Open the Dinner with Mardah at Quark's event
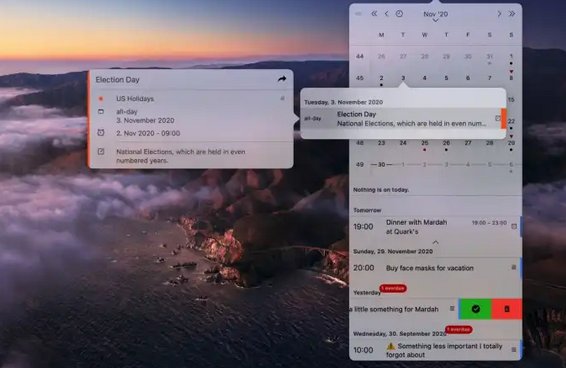This screenshot has width=566, height=368. [x=436, y=227]
